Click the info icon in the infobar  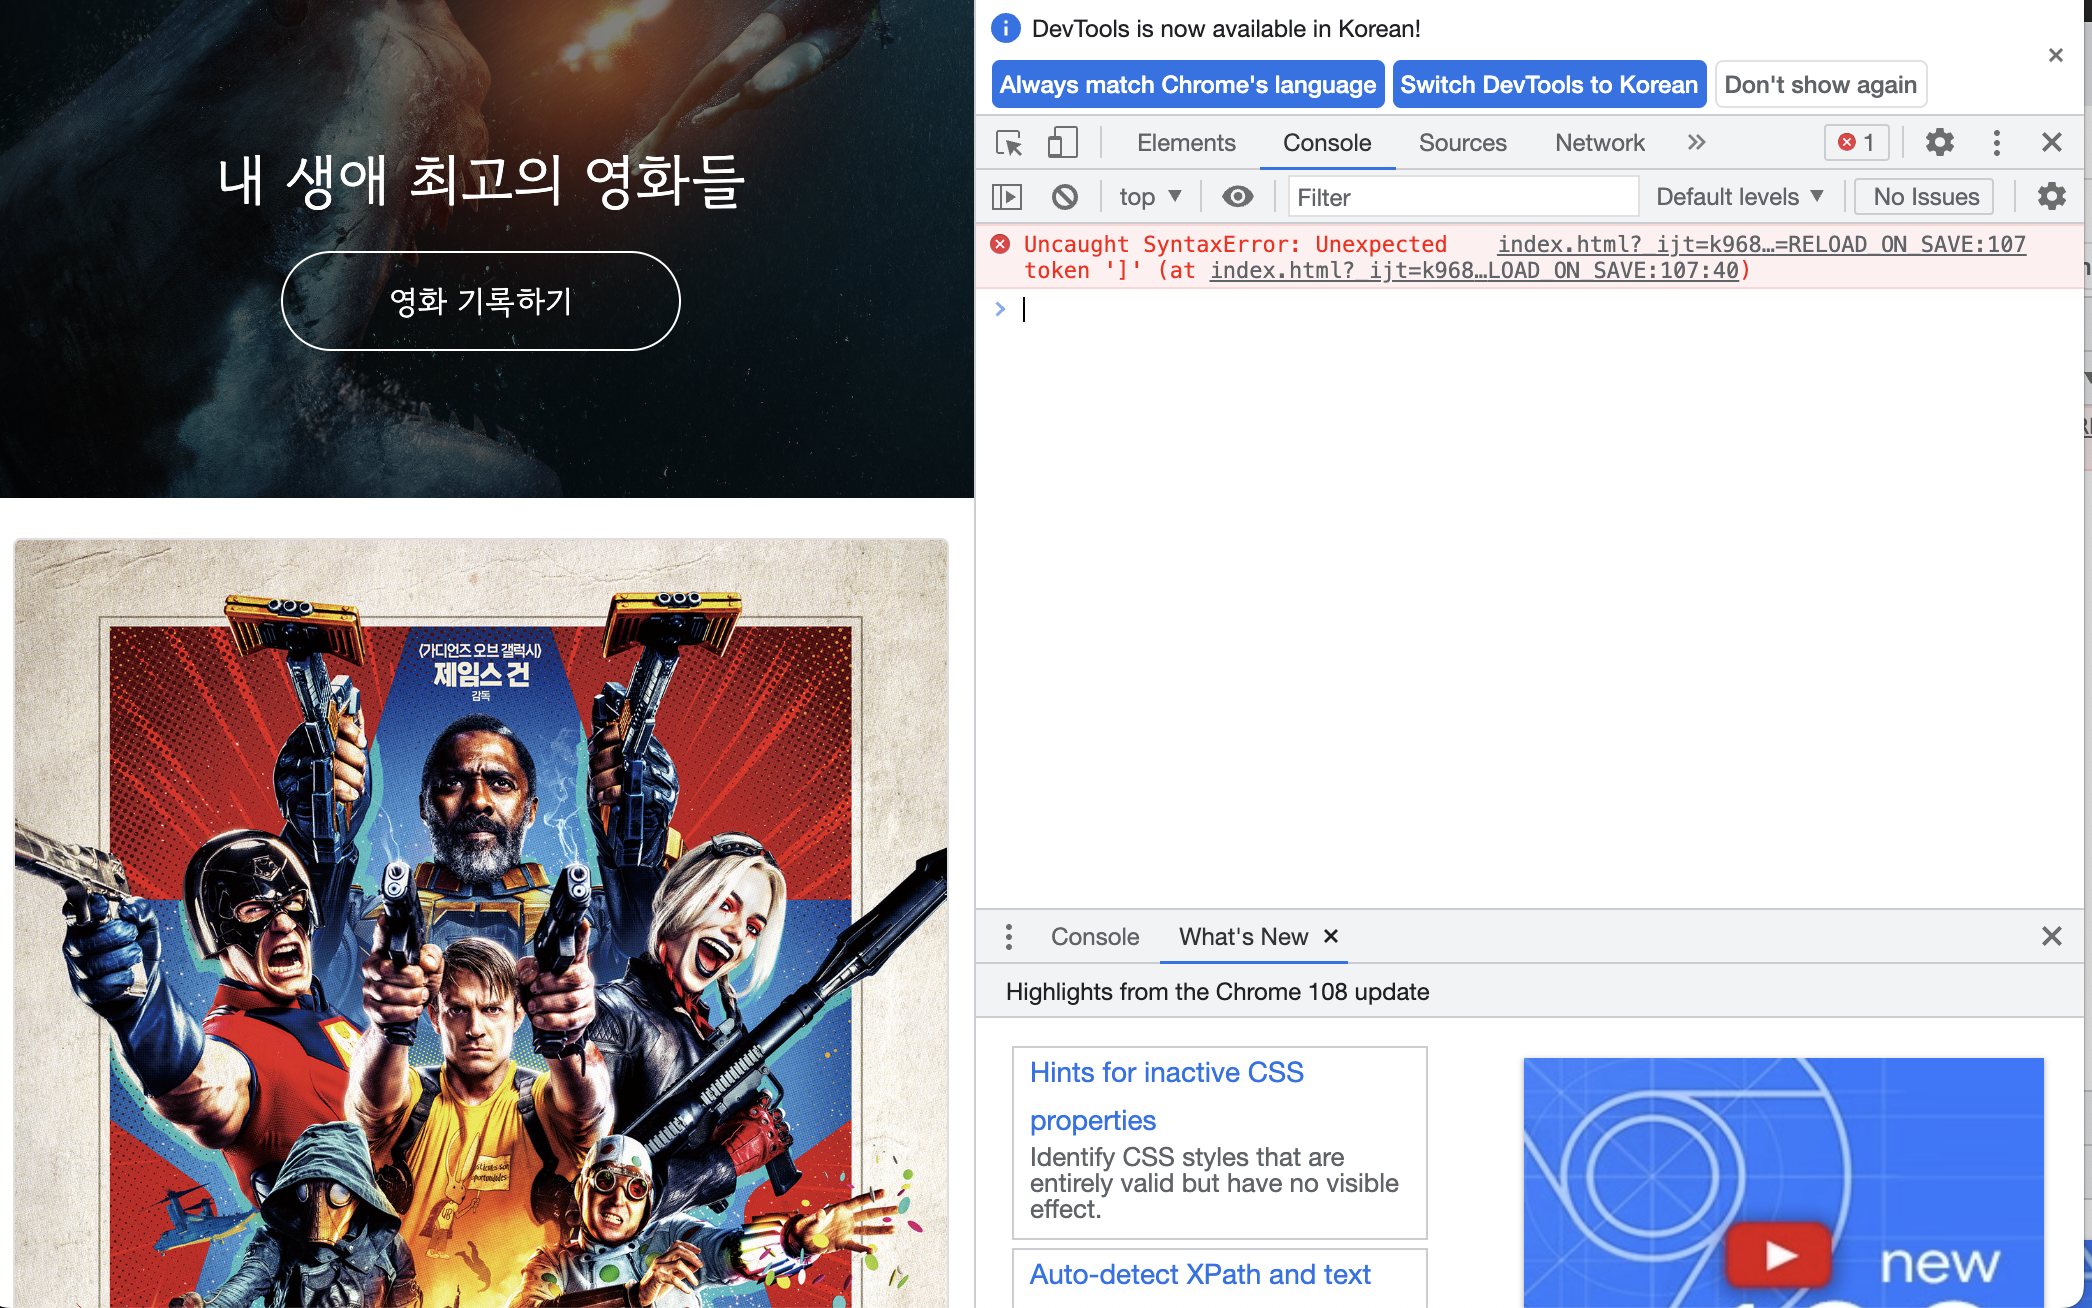(x=1005, y=29)
